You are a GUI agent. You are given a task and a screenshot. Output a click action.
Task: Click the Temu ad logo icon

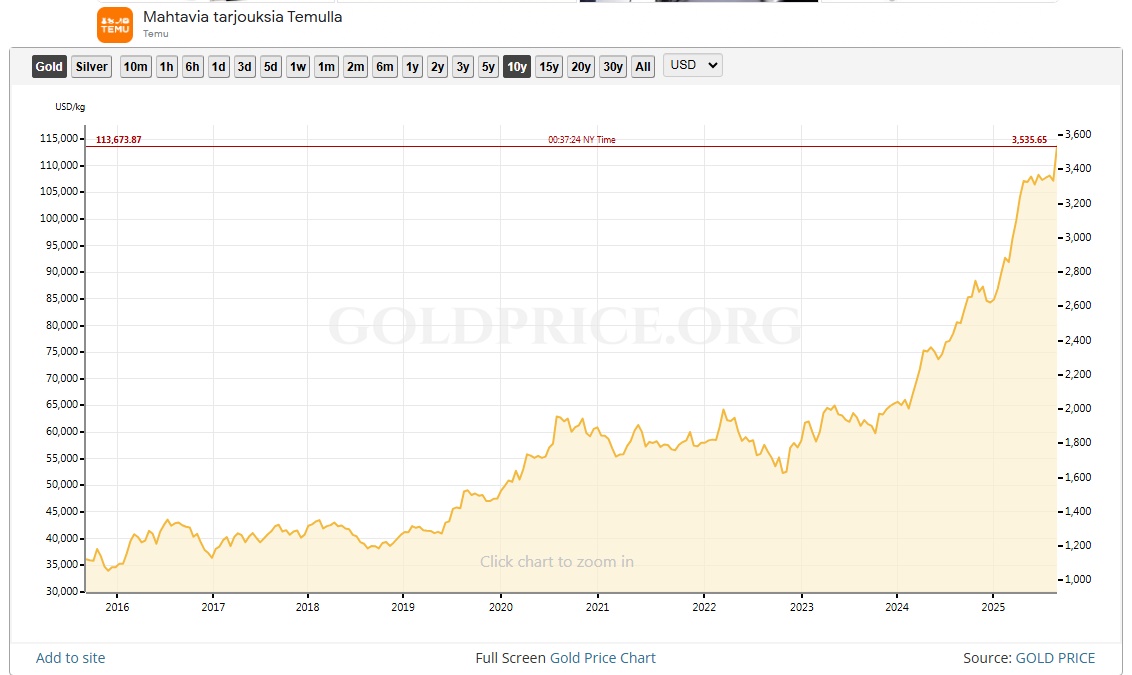pos(115,25)
